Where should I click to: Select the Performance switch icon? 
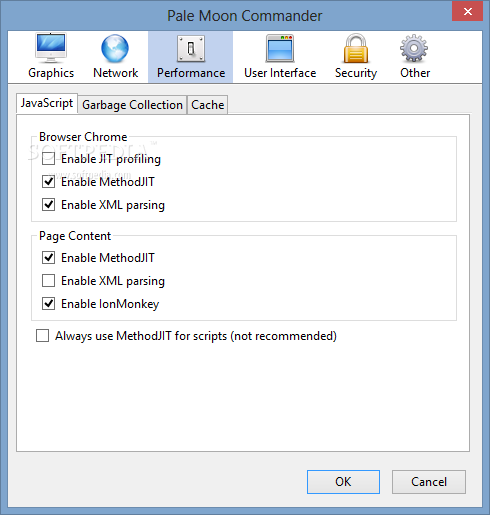coord(191,49)
